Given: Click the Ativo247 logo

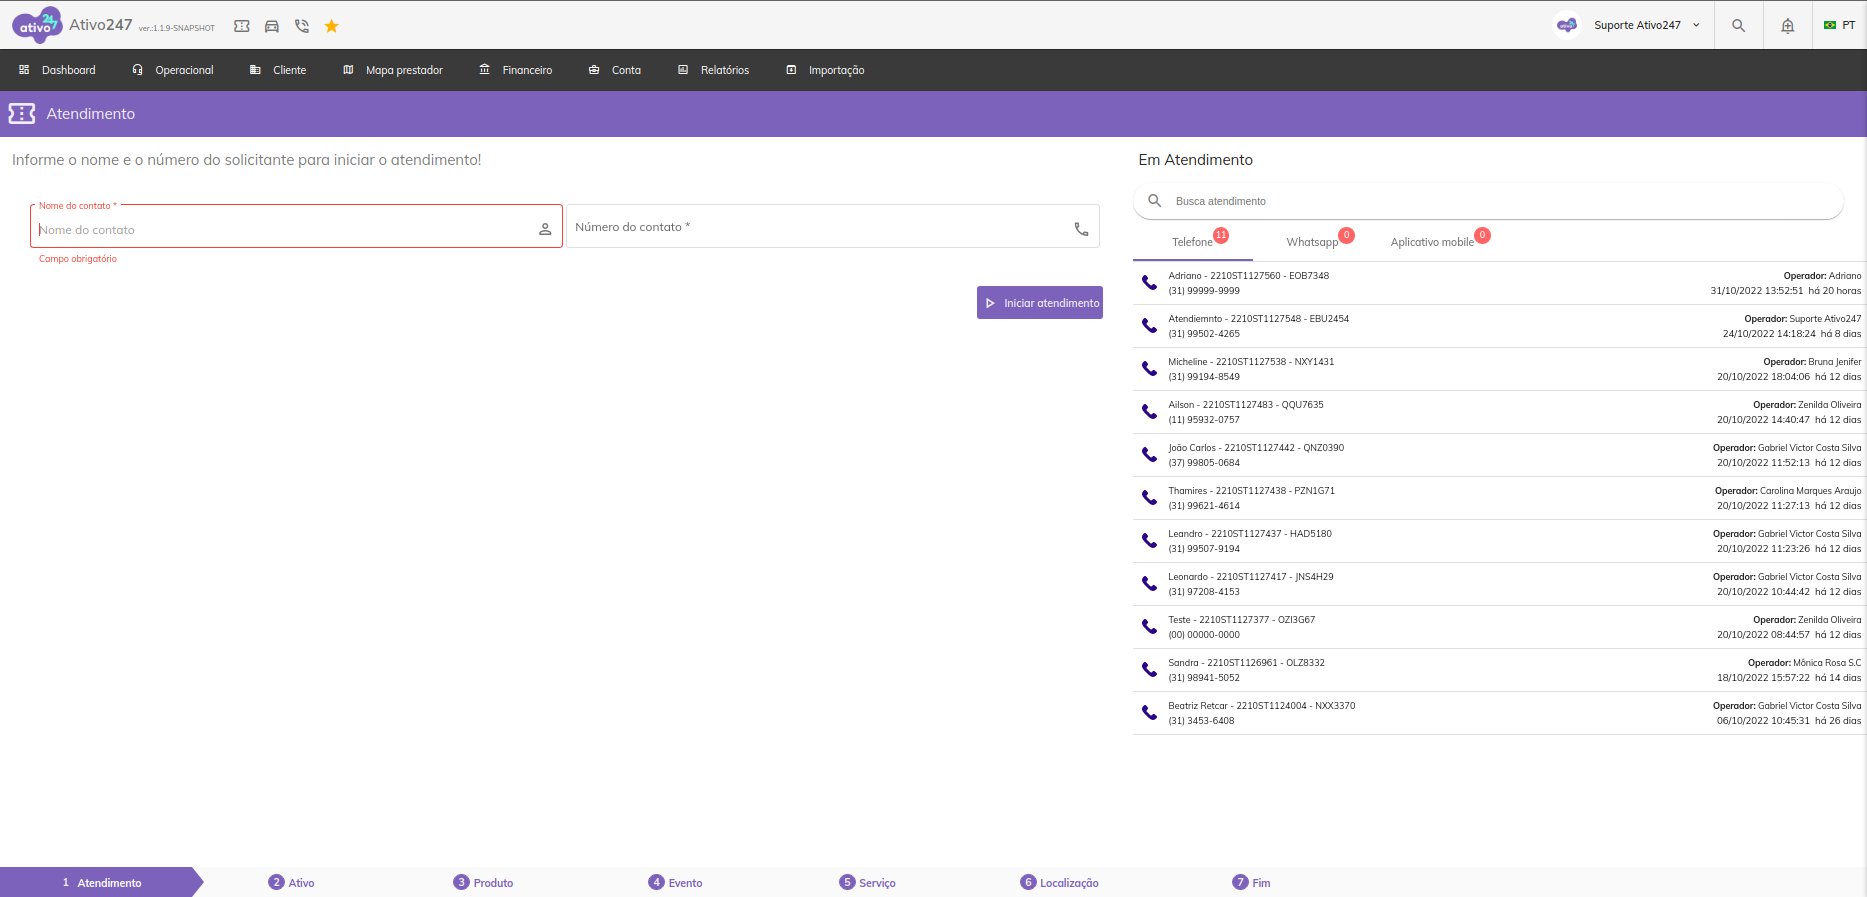Looking at the screenshot, I should click(x=37, y=25).
